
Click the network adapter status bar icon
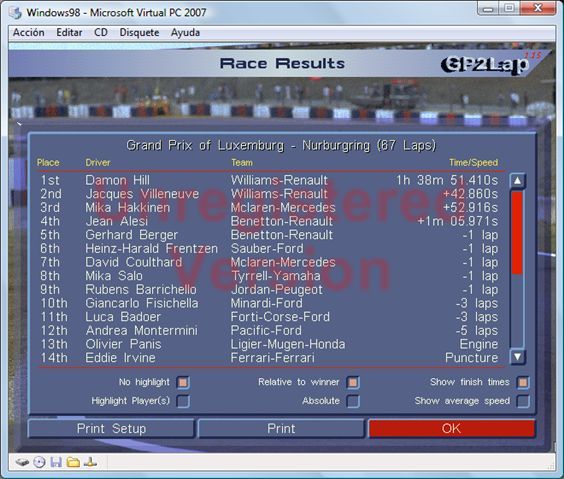90,462
